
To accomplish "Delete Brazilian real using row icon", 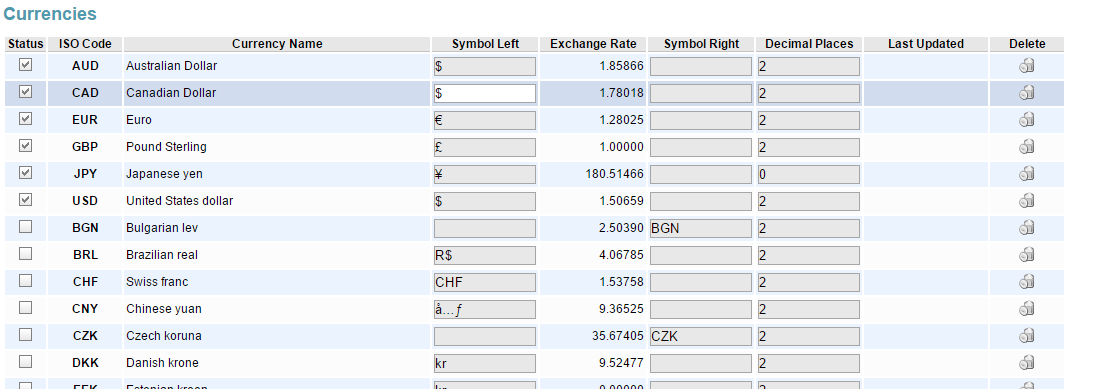I will [1026, 254].
